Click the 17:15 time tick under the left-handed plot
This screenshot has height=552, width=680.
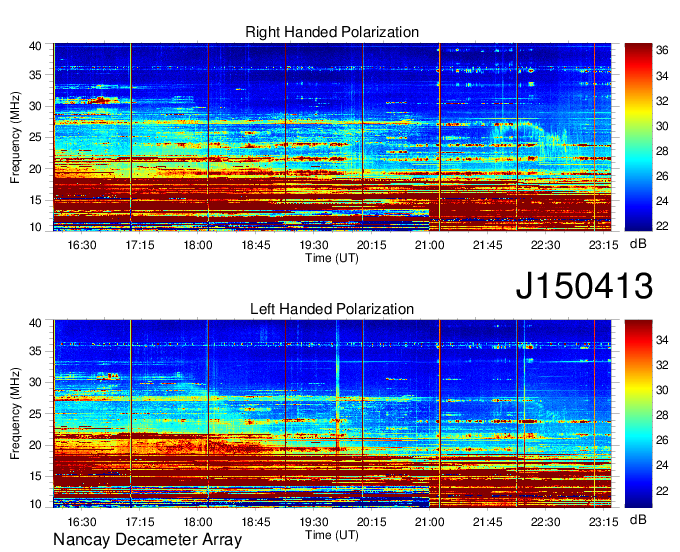pos(140,522)
